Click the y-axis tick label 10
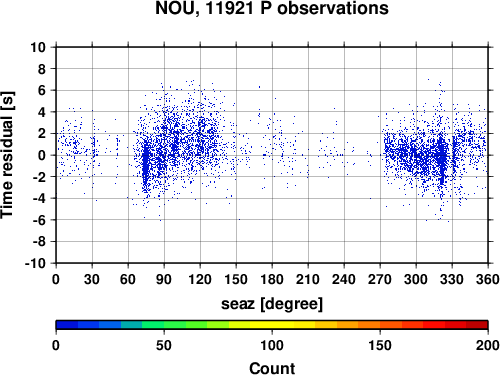This screenshot has width=500, height=375. click(x=38, y=47)
